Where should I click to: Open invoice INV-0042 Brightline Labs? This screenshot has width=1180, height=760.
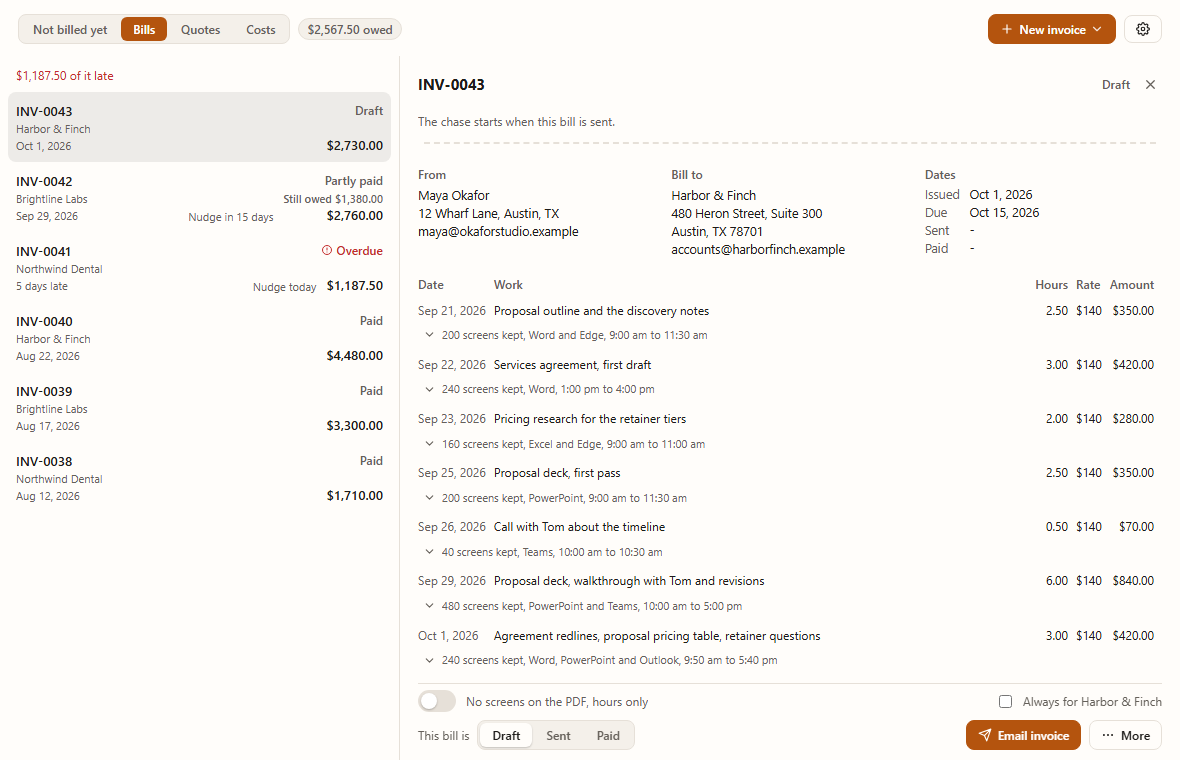coord(199,198)
